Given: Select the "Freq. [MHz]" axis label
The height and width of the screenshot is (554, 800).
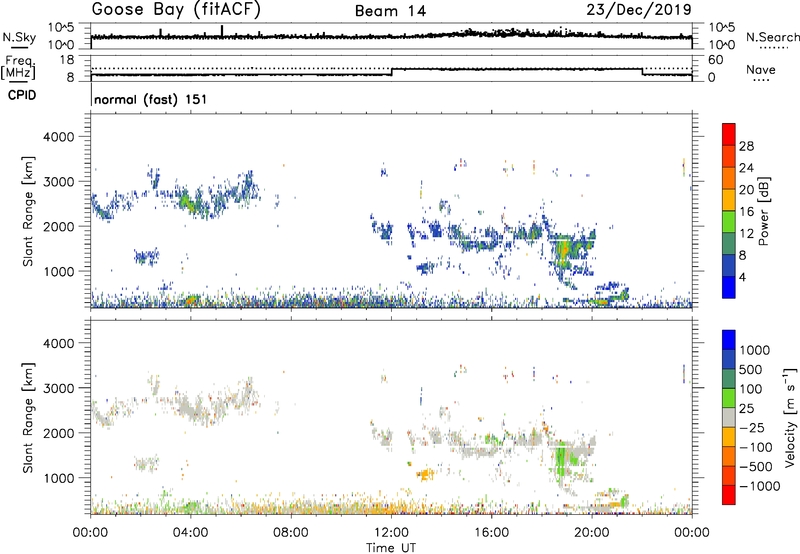Looking at the screenshot, I should (x=18, y=67).
